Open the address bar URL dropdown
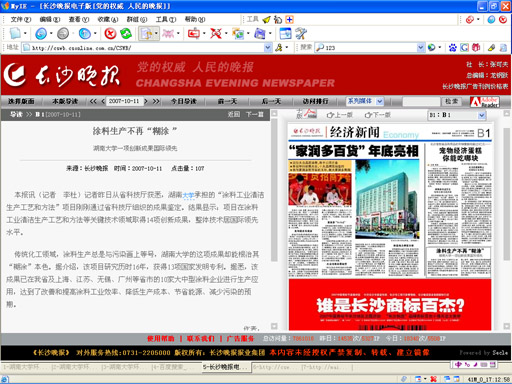 pos(268,48)
